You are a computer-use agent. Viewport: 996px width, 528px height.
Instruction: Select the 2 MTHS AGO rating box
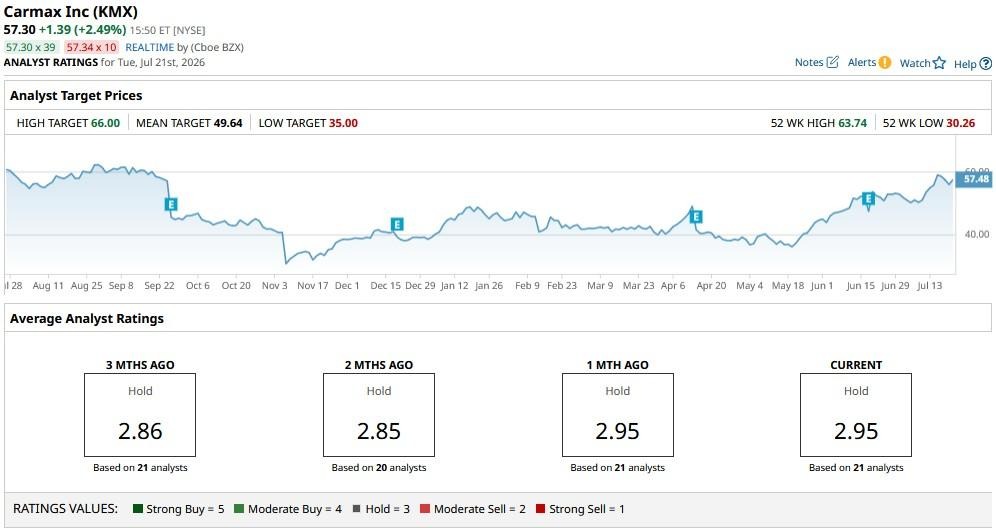[x=379, y=415]
